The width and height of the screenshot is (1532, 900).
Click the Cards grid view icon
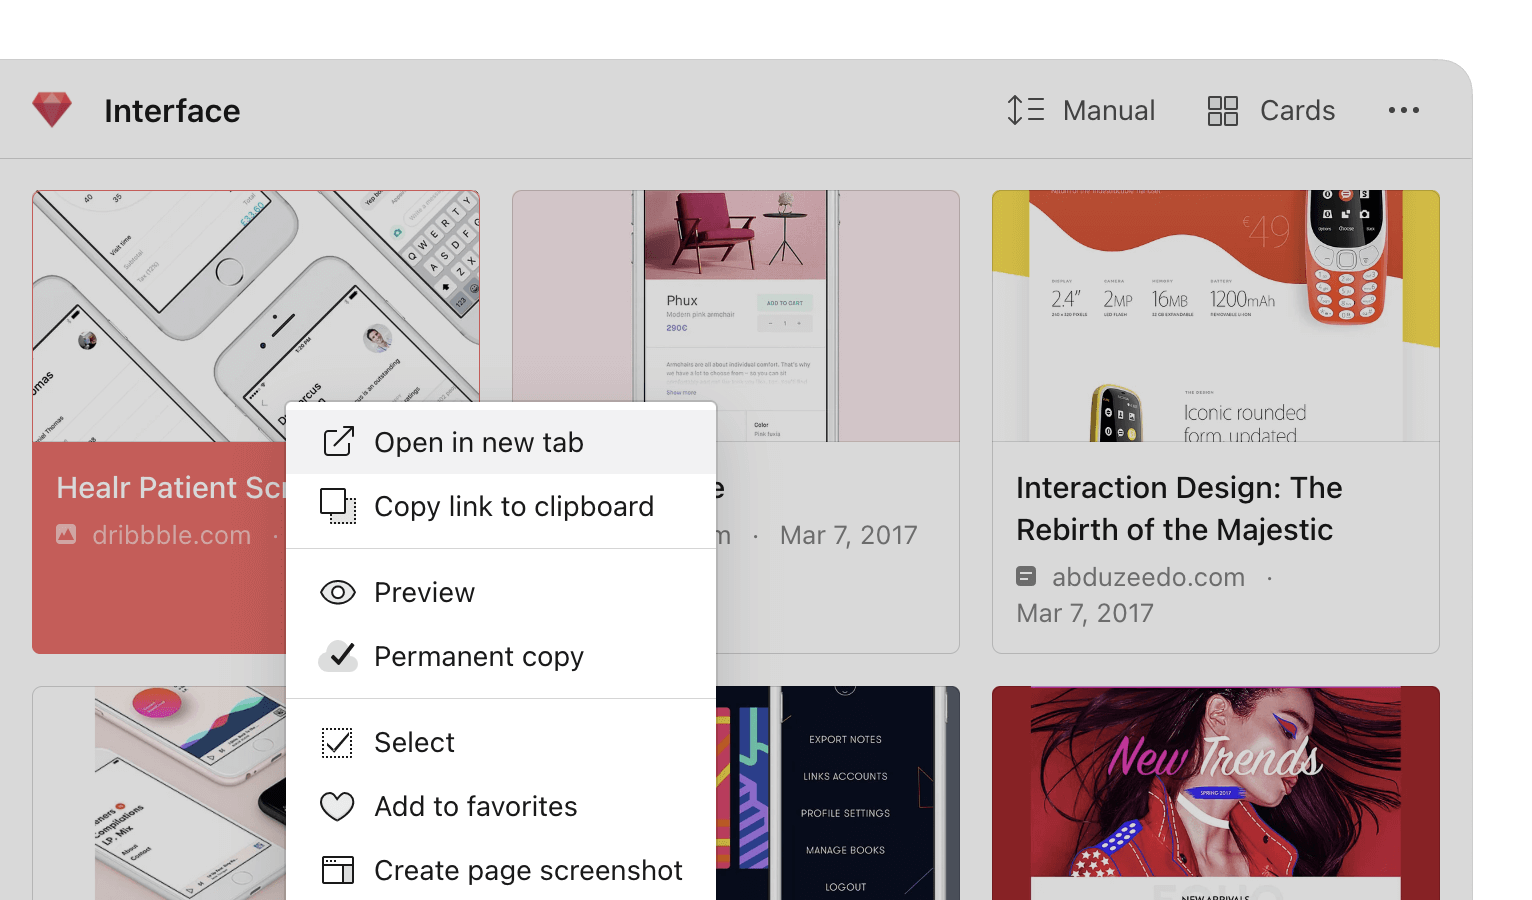[x=1222, y=110]
